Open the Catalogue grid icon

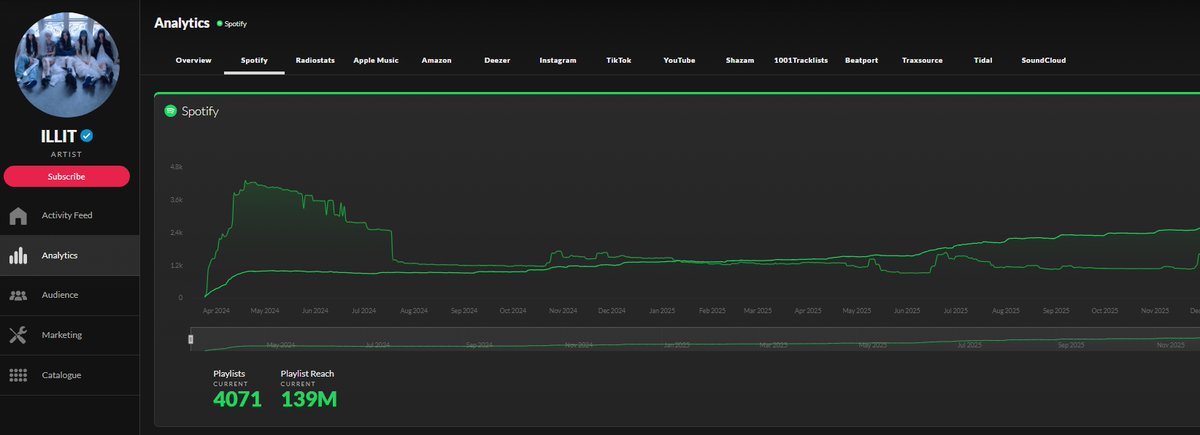click(18, 375)
